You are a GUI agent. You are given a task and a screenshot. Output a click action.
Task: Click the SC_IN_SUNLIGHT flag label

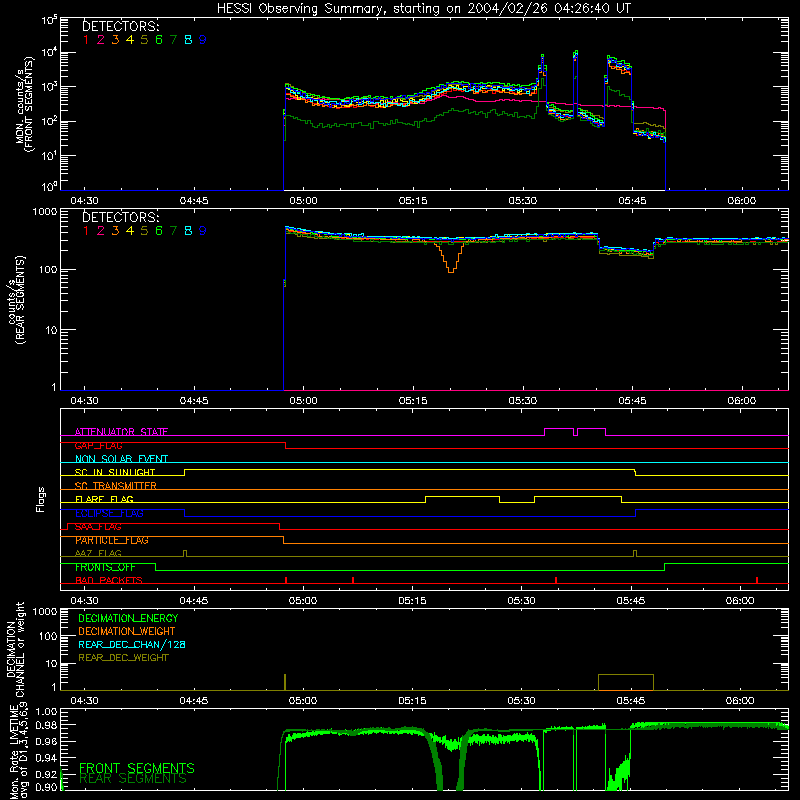coord(115,472)
